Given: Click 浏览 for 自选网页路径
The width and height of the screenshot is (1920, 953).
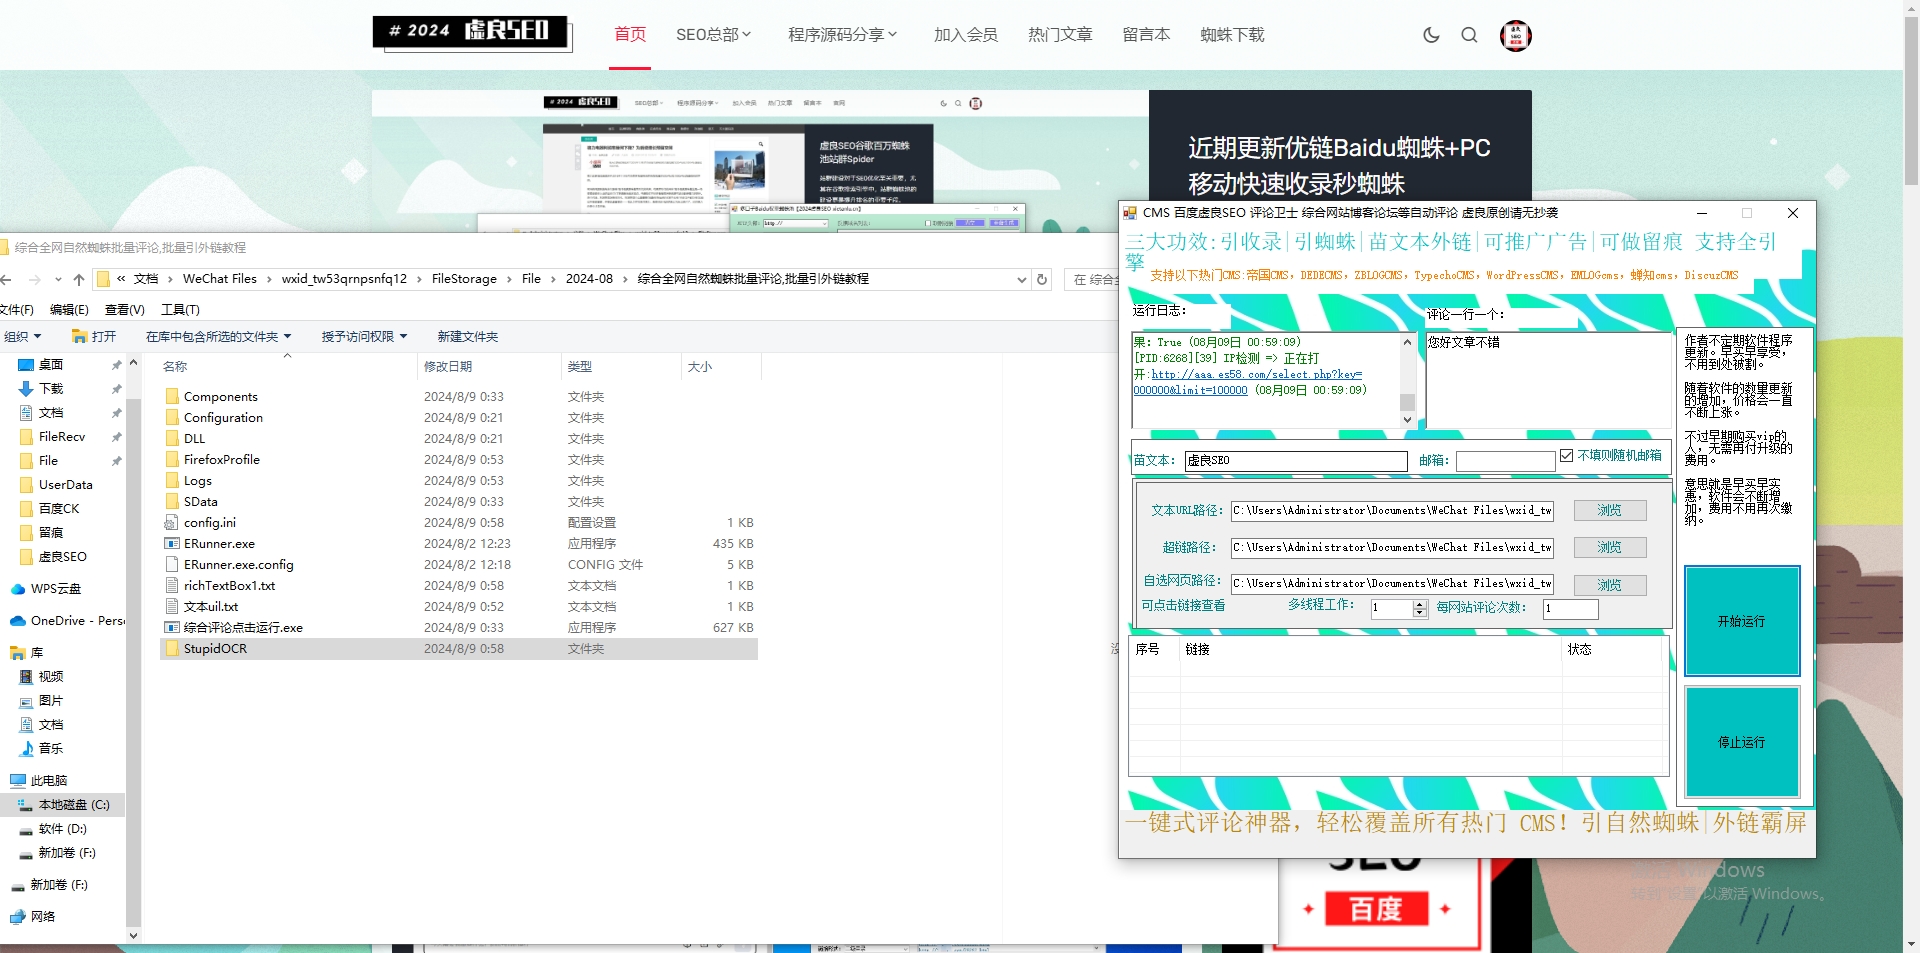Looking at the screenshot, I should click(x=1609, y=585).
